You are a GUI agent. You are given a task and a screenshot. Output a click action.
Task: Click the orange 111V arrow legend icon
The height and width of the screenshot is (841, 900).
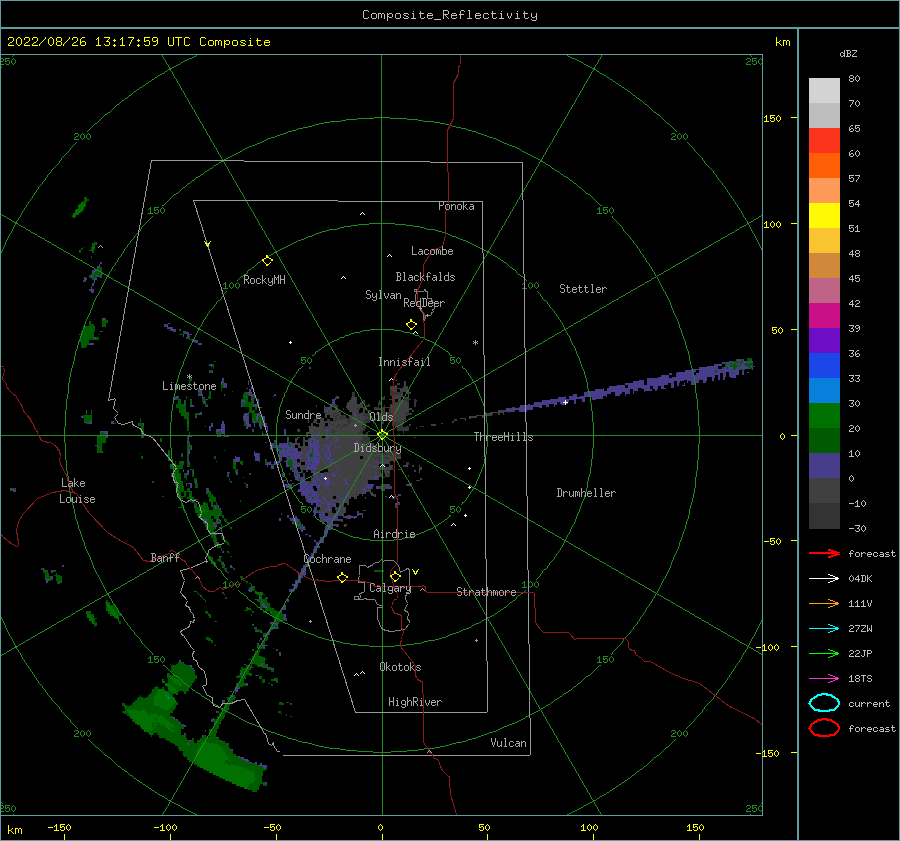click(824, 603)
